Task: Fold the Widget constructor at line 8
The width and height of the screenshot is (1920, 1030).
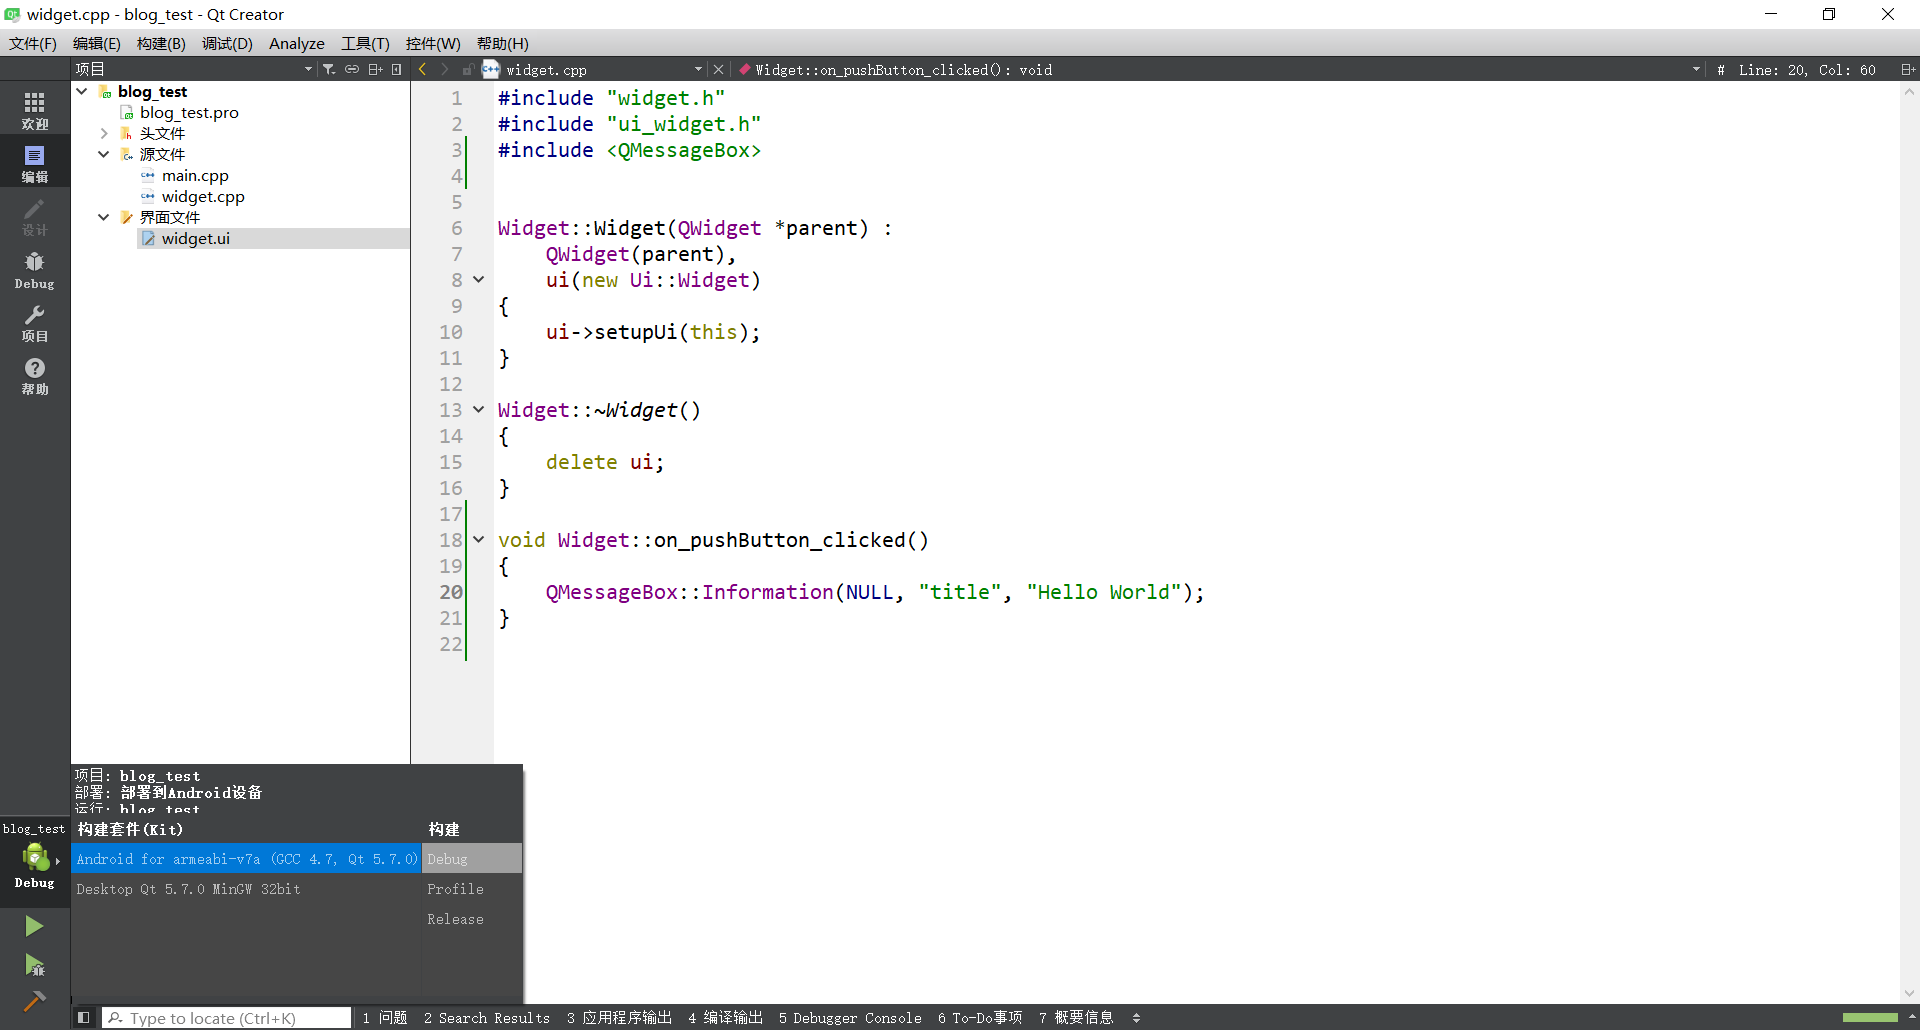Action: 479,280
